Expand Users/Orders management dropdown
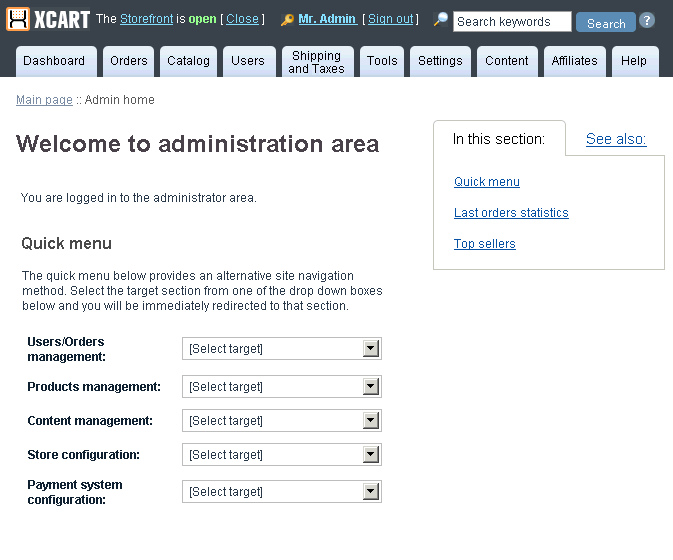This screenshot has height=560, width=673. pyautogui.click(x=282, y=348)
